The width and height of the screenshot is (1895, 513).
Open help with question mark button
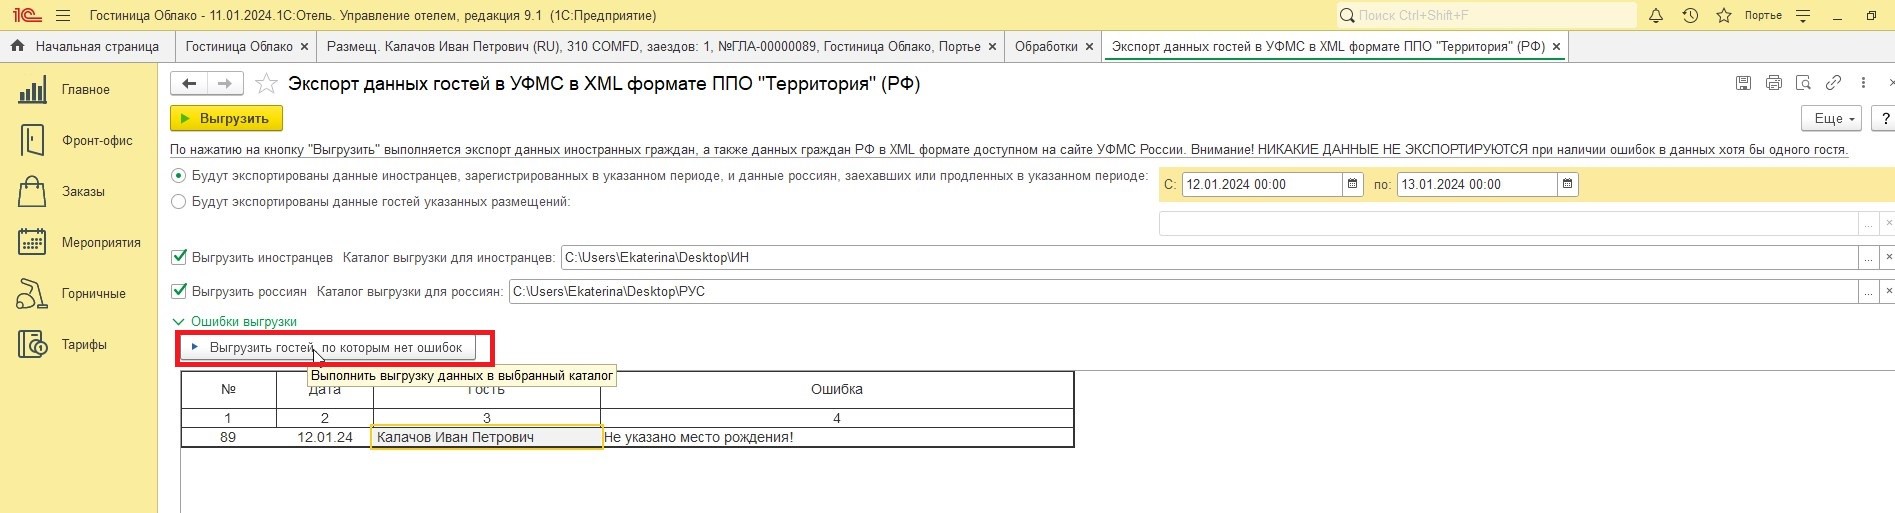[x=1883, y=118]
